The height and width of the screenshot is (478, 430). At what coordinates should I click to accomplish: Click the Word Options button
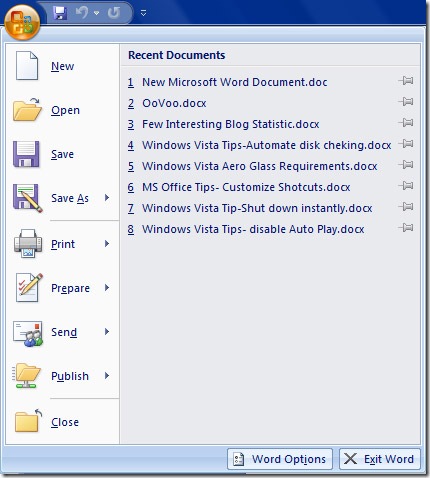click(x=280, y=459)
